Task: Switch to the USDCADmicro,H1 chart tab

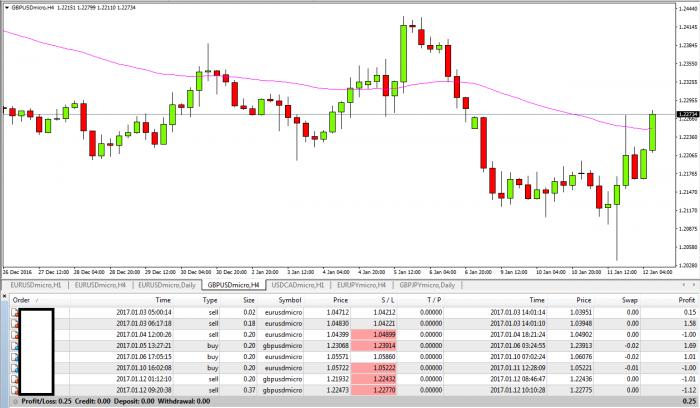Action: pos(297,285)
